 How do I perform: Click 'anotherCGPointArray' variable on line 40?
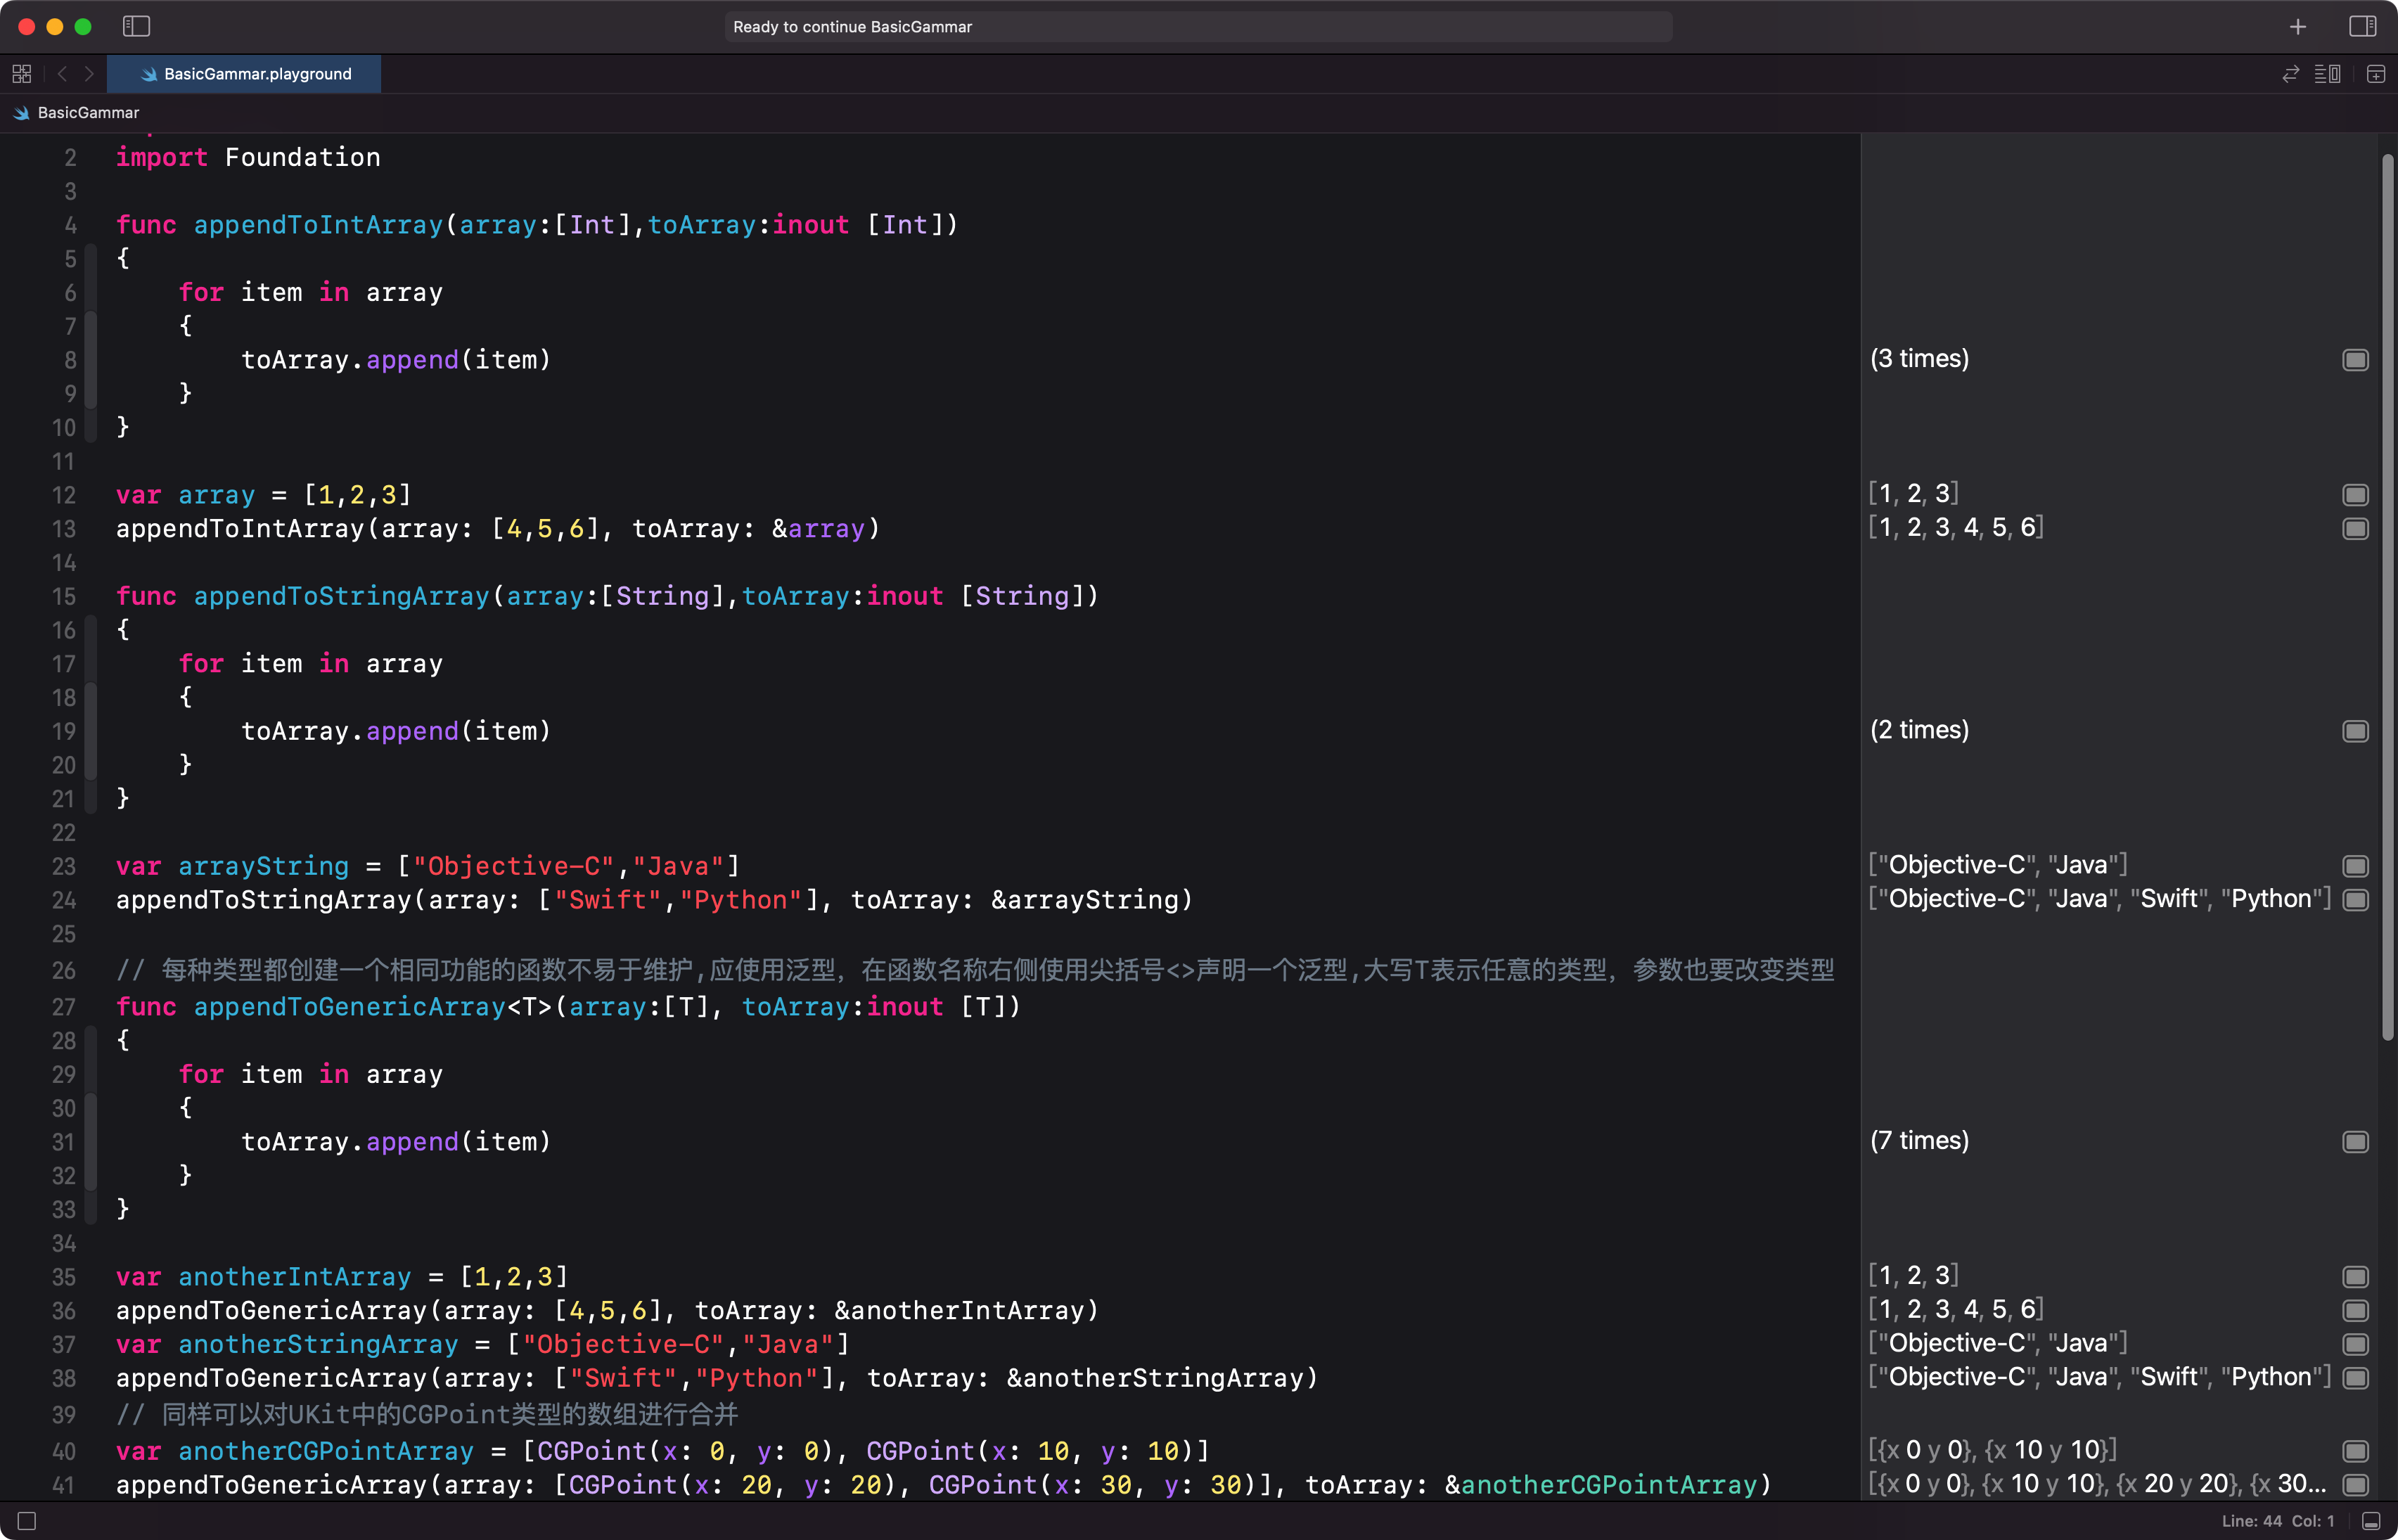[326, 1451]
